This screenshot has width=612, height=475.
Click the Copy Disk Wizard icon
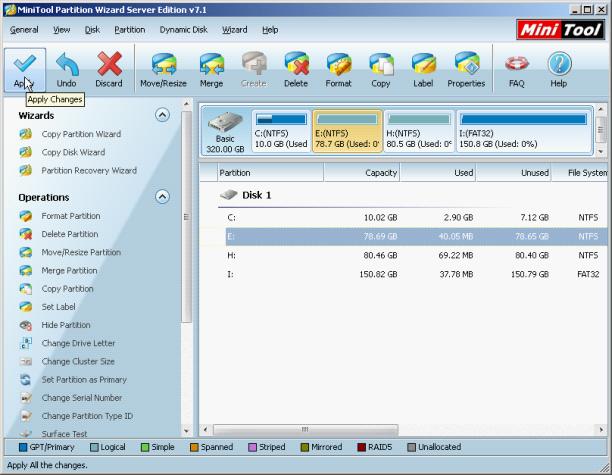tap(26, 152)
